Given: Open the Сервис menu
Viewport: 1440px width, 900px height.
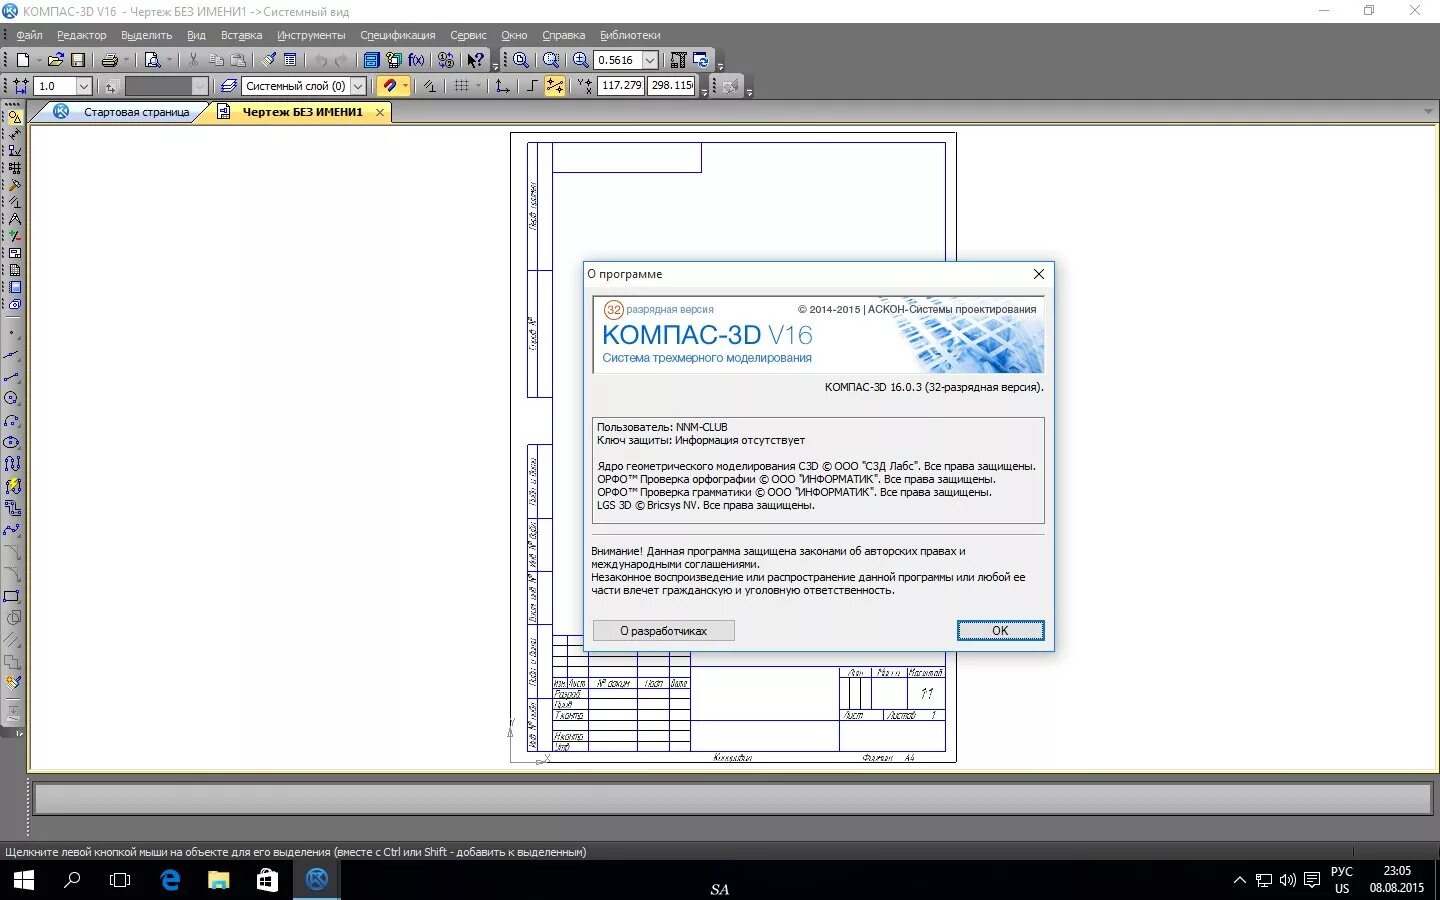Looking at the screenshot, I should pyautogui.click(x=468, y=35).
